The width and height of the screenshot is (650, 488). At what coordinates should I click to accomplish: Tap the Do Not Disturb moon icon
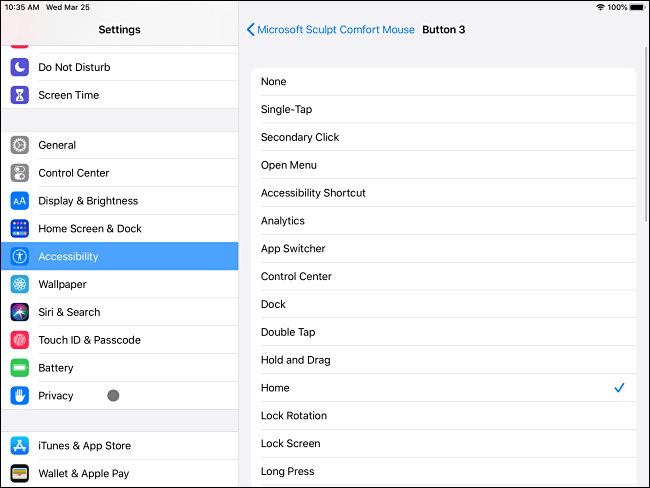pos(20,67)
